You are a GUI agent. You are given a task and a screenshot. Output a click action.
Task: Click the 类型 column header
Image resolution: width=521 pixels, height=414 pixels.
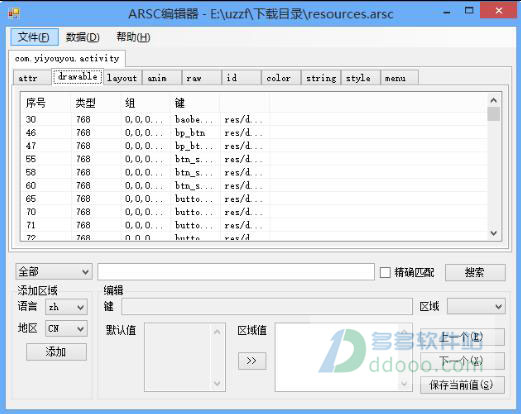click(x=95, y=103)
